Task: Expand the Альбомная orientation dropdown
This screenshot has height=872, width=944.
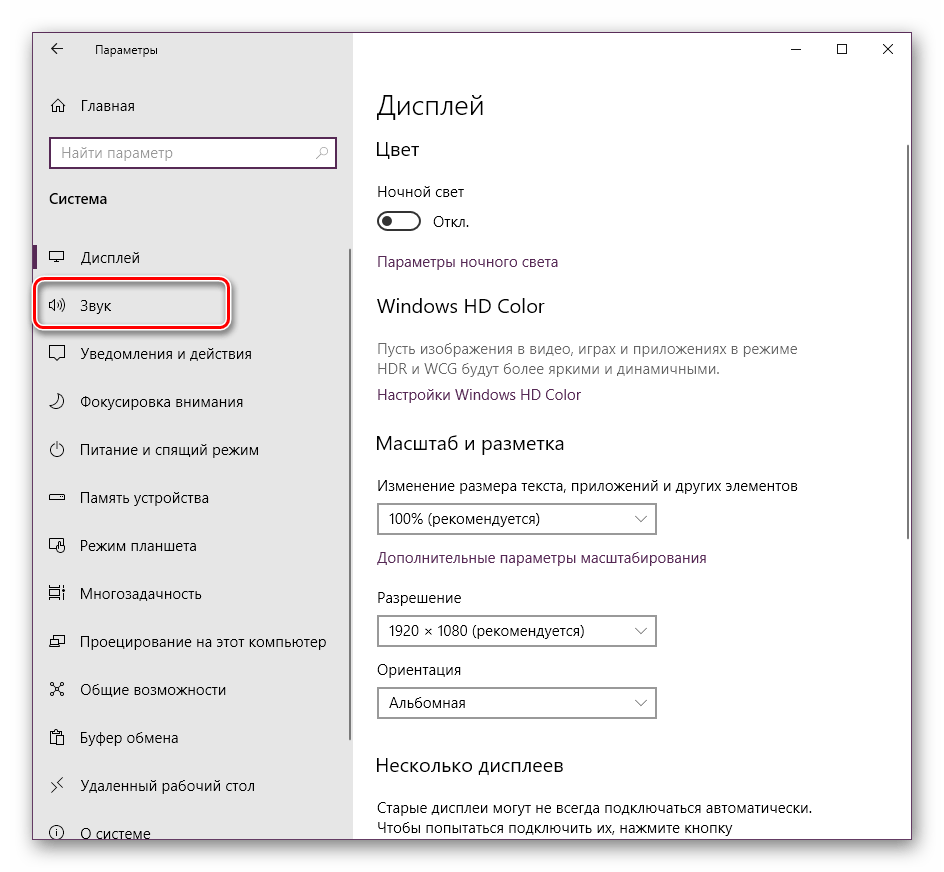Action: click(x=516, y=703)
